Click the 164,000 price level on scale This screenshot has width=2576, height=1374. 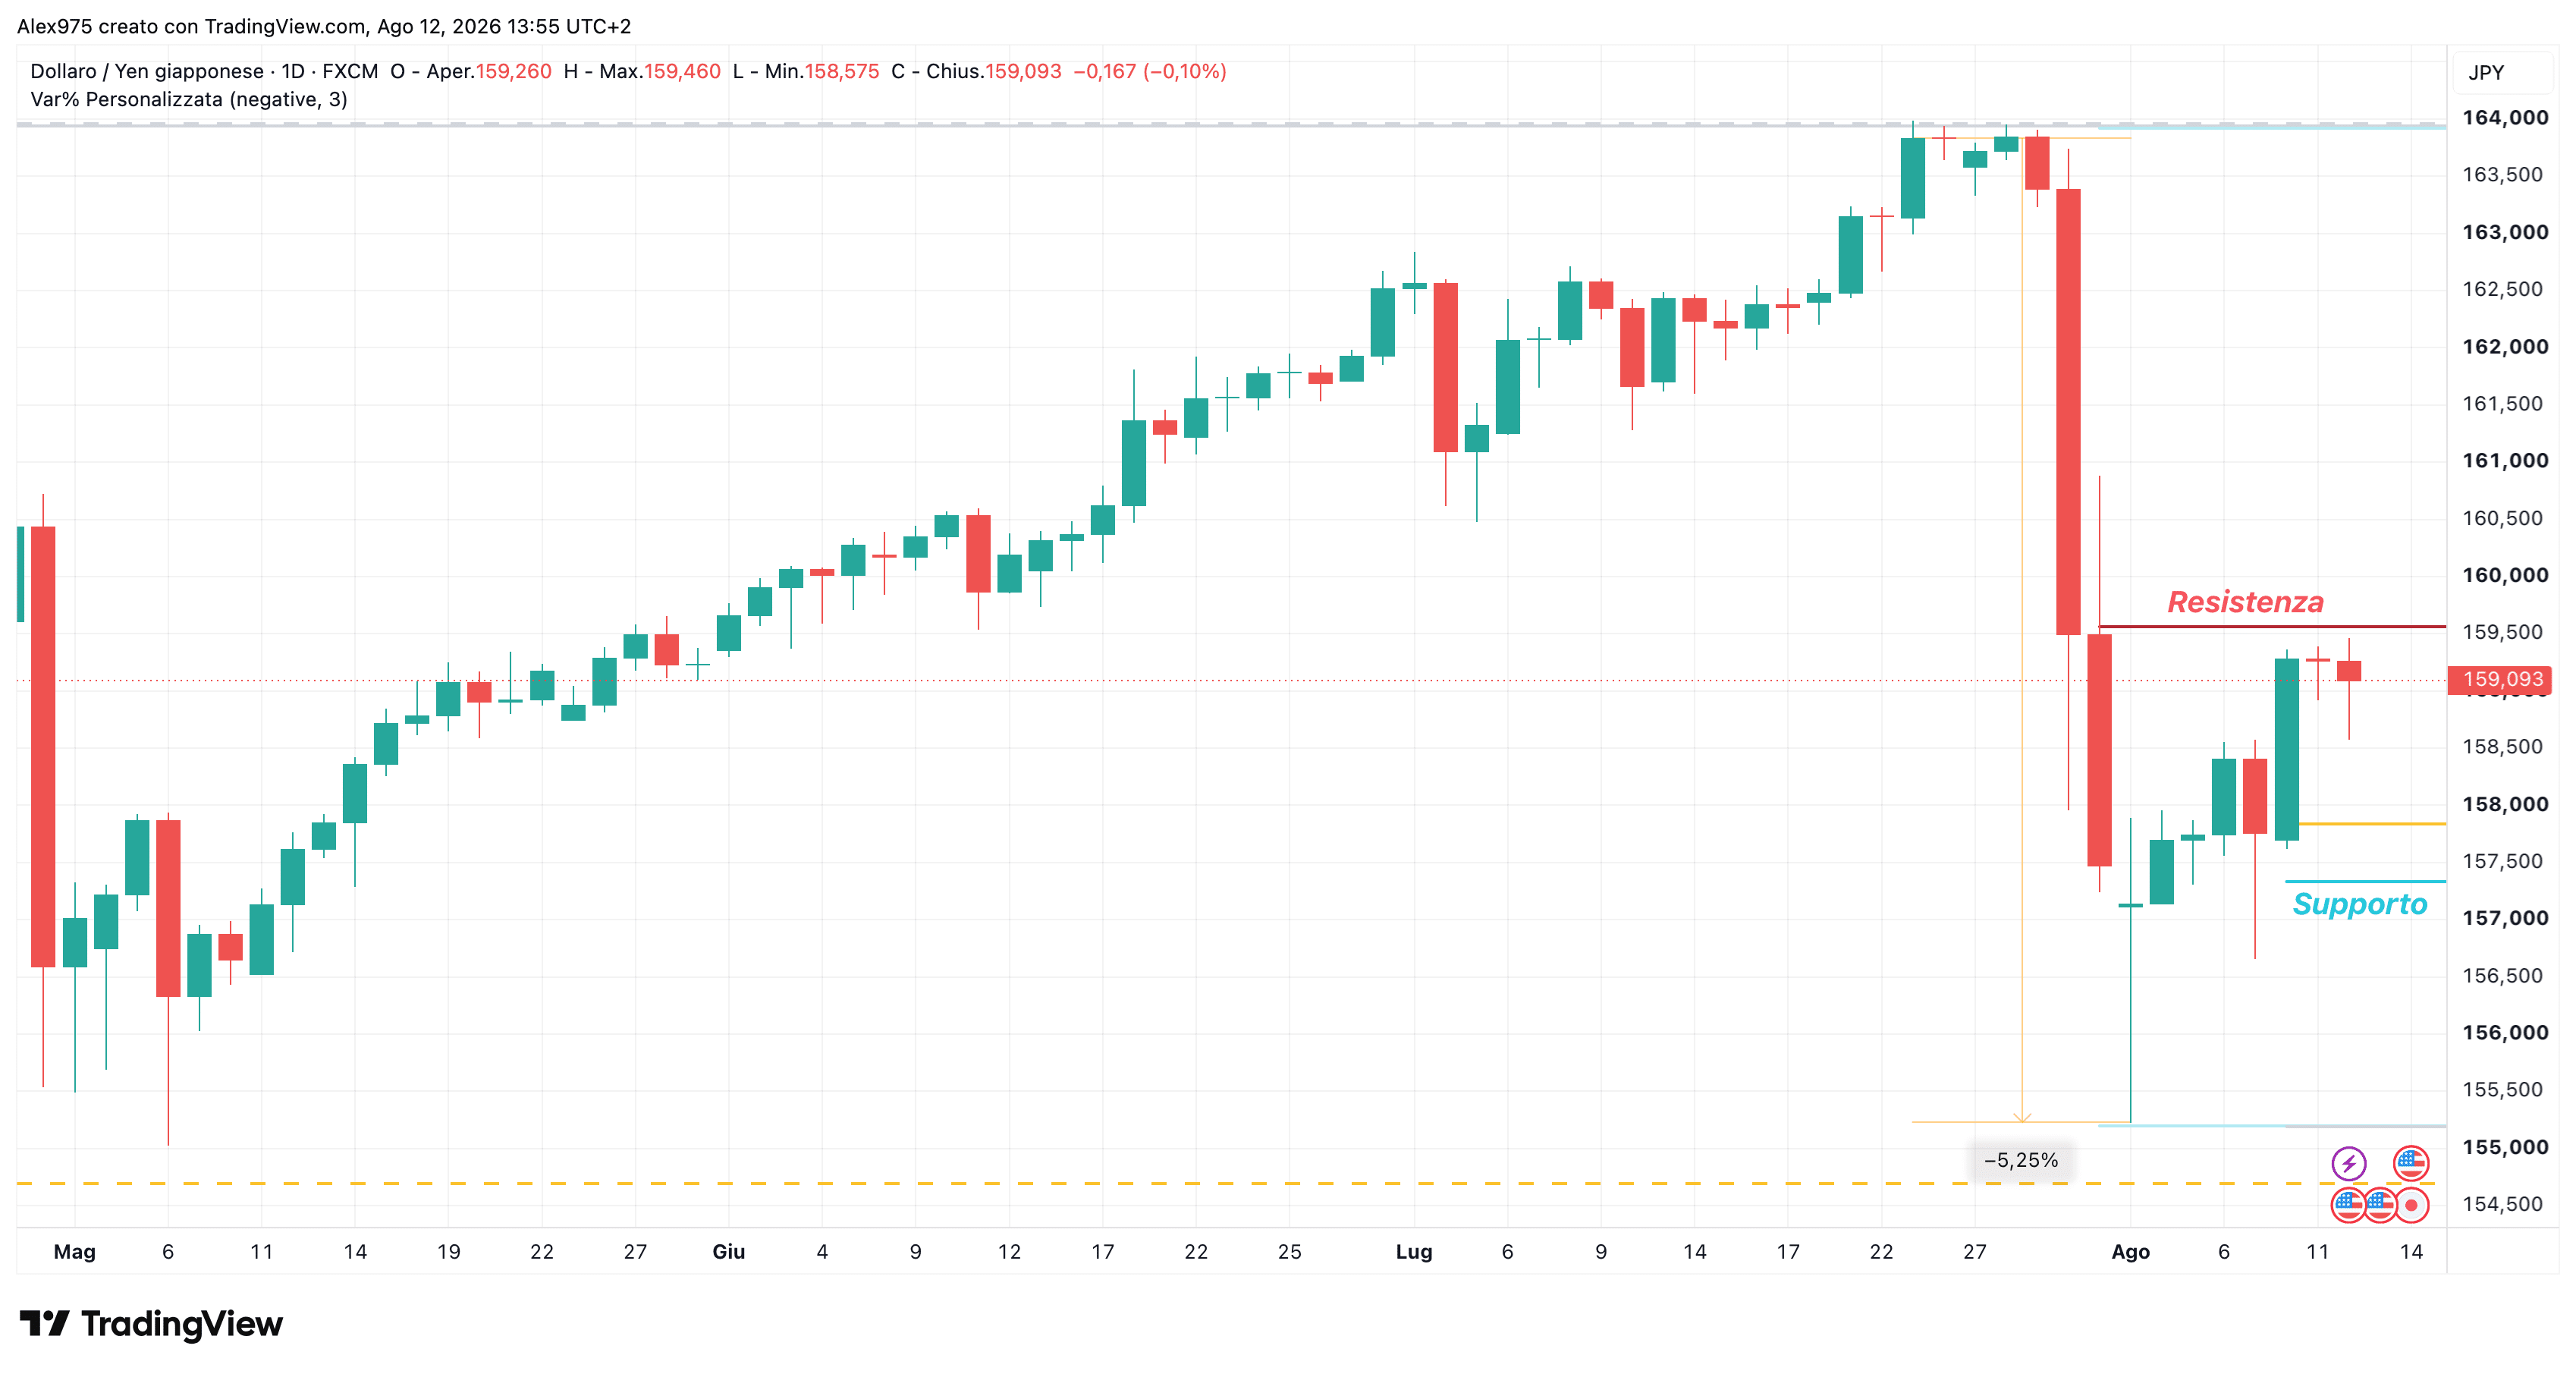pyautogui.click(x=2505, y=118)
